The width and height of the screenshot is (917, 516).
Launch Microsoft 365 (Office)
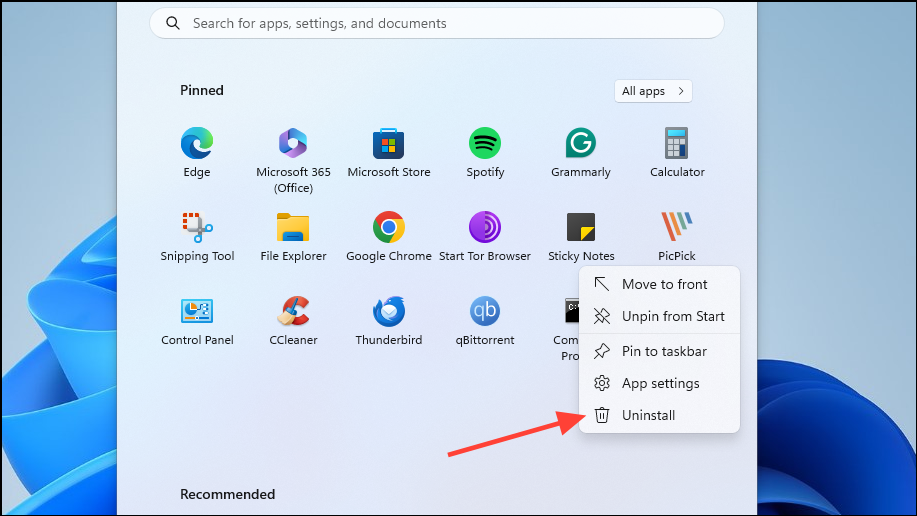point(293,160)
